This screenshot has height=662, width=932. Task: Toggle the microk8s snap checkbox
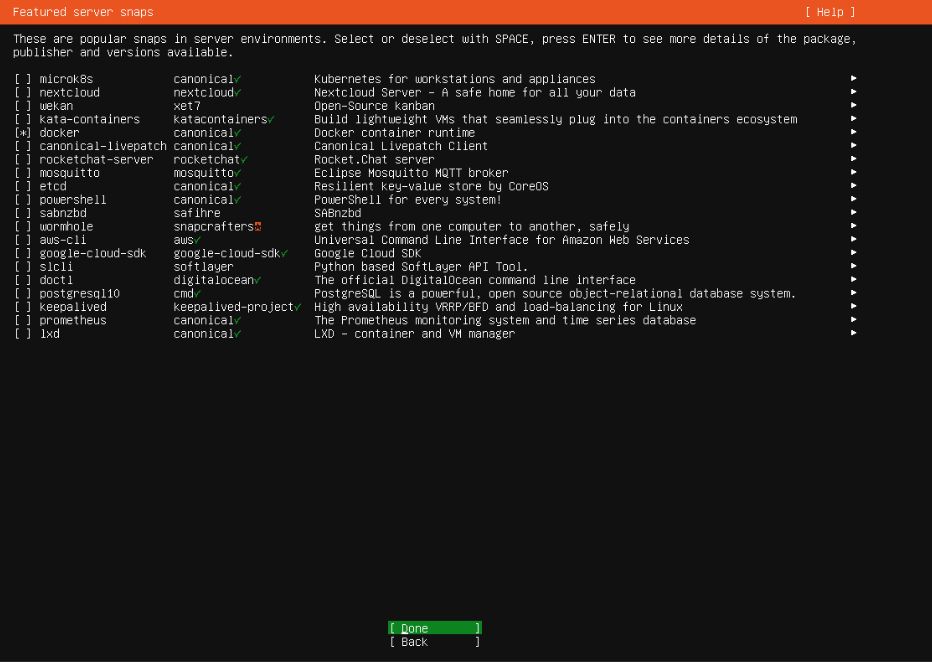click(23, 79)
